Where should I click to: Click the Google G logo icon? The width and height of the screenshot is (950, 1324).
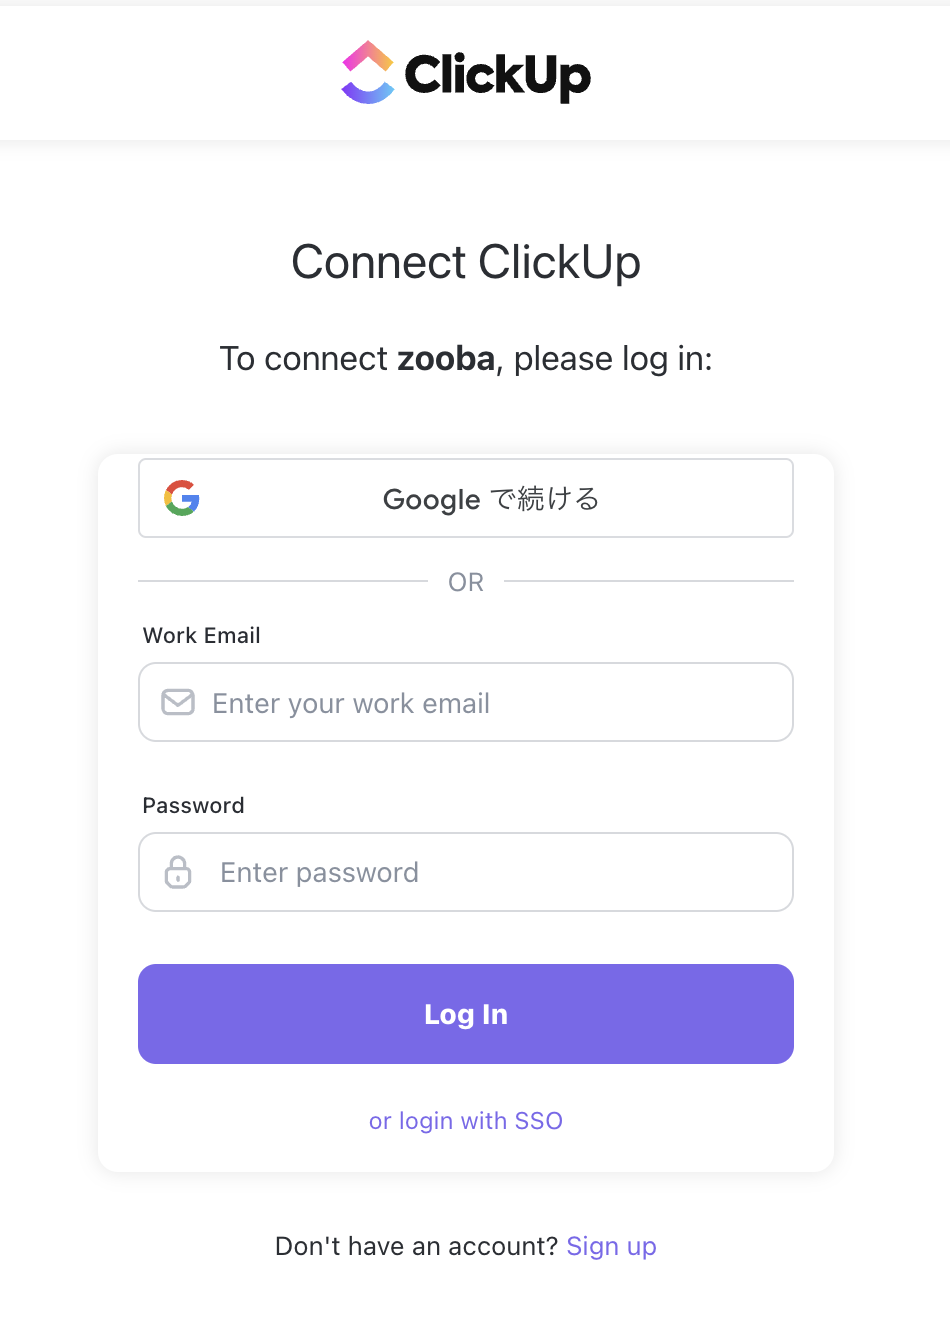[182, 498]
